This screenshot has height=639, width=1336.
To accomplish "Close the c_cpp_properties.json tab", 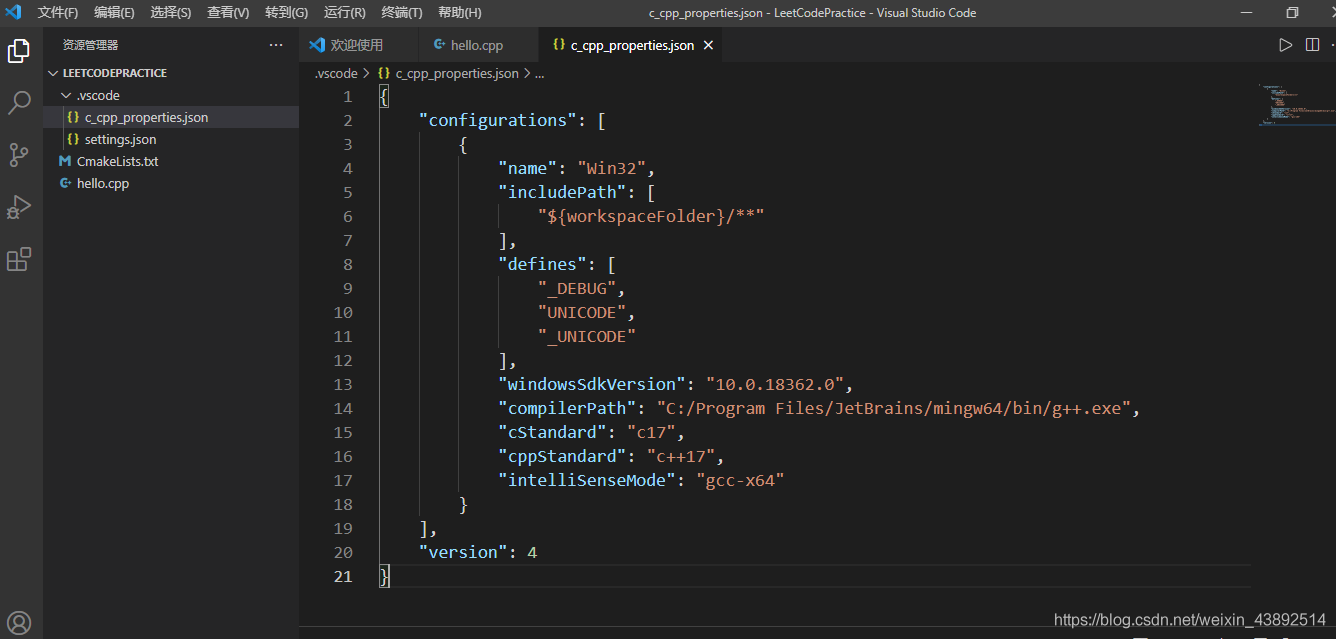I will coord(709,45).
